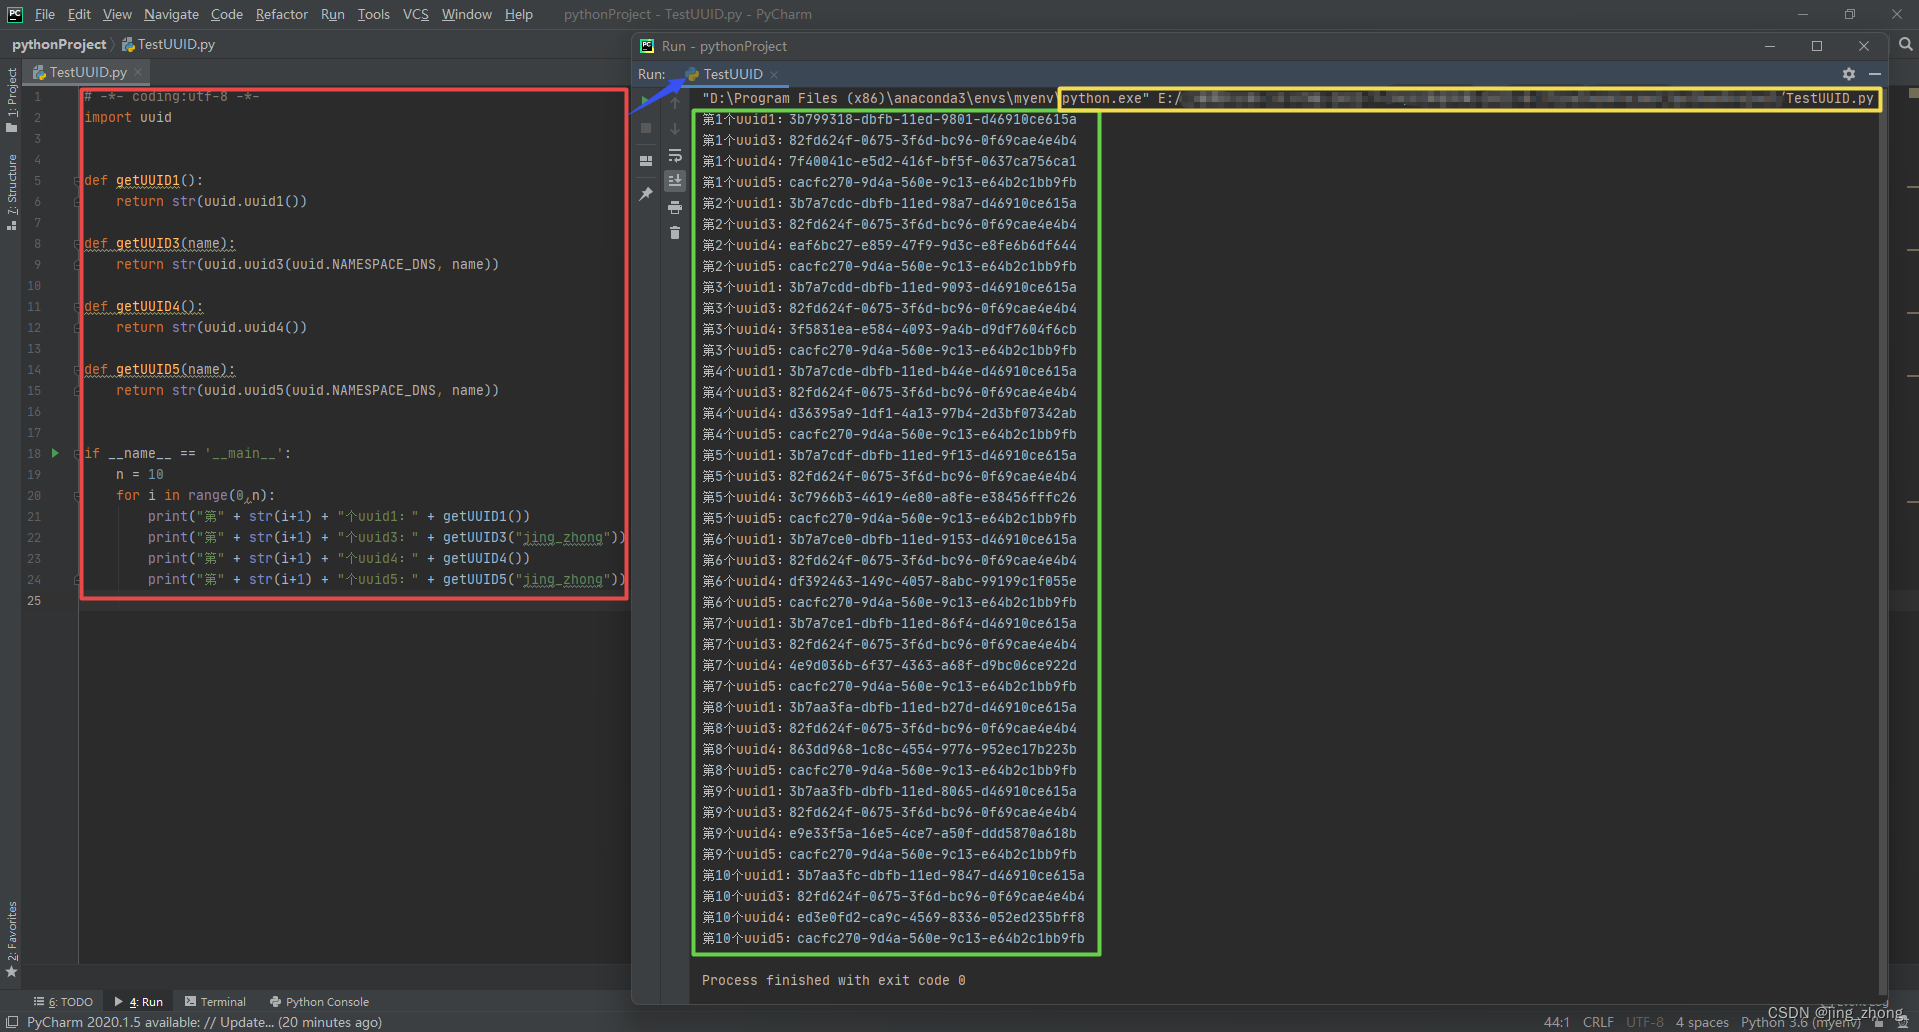Click the Python file icon in breadcrumb
Image resolution: width=1919 pixels, height=1032 pixels.
[128, 44]
